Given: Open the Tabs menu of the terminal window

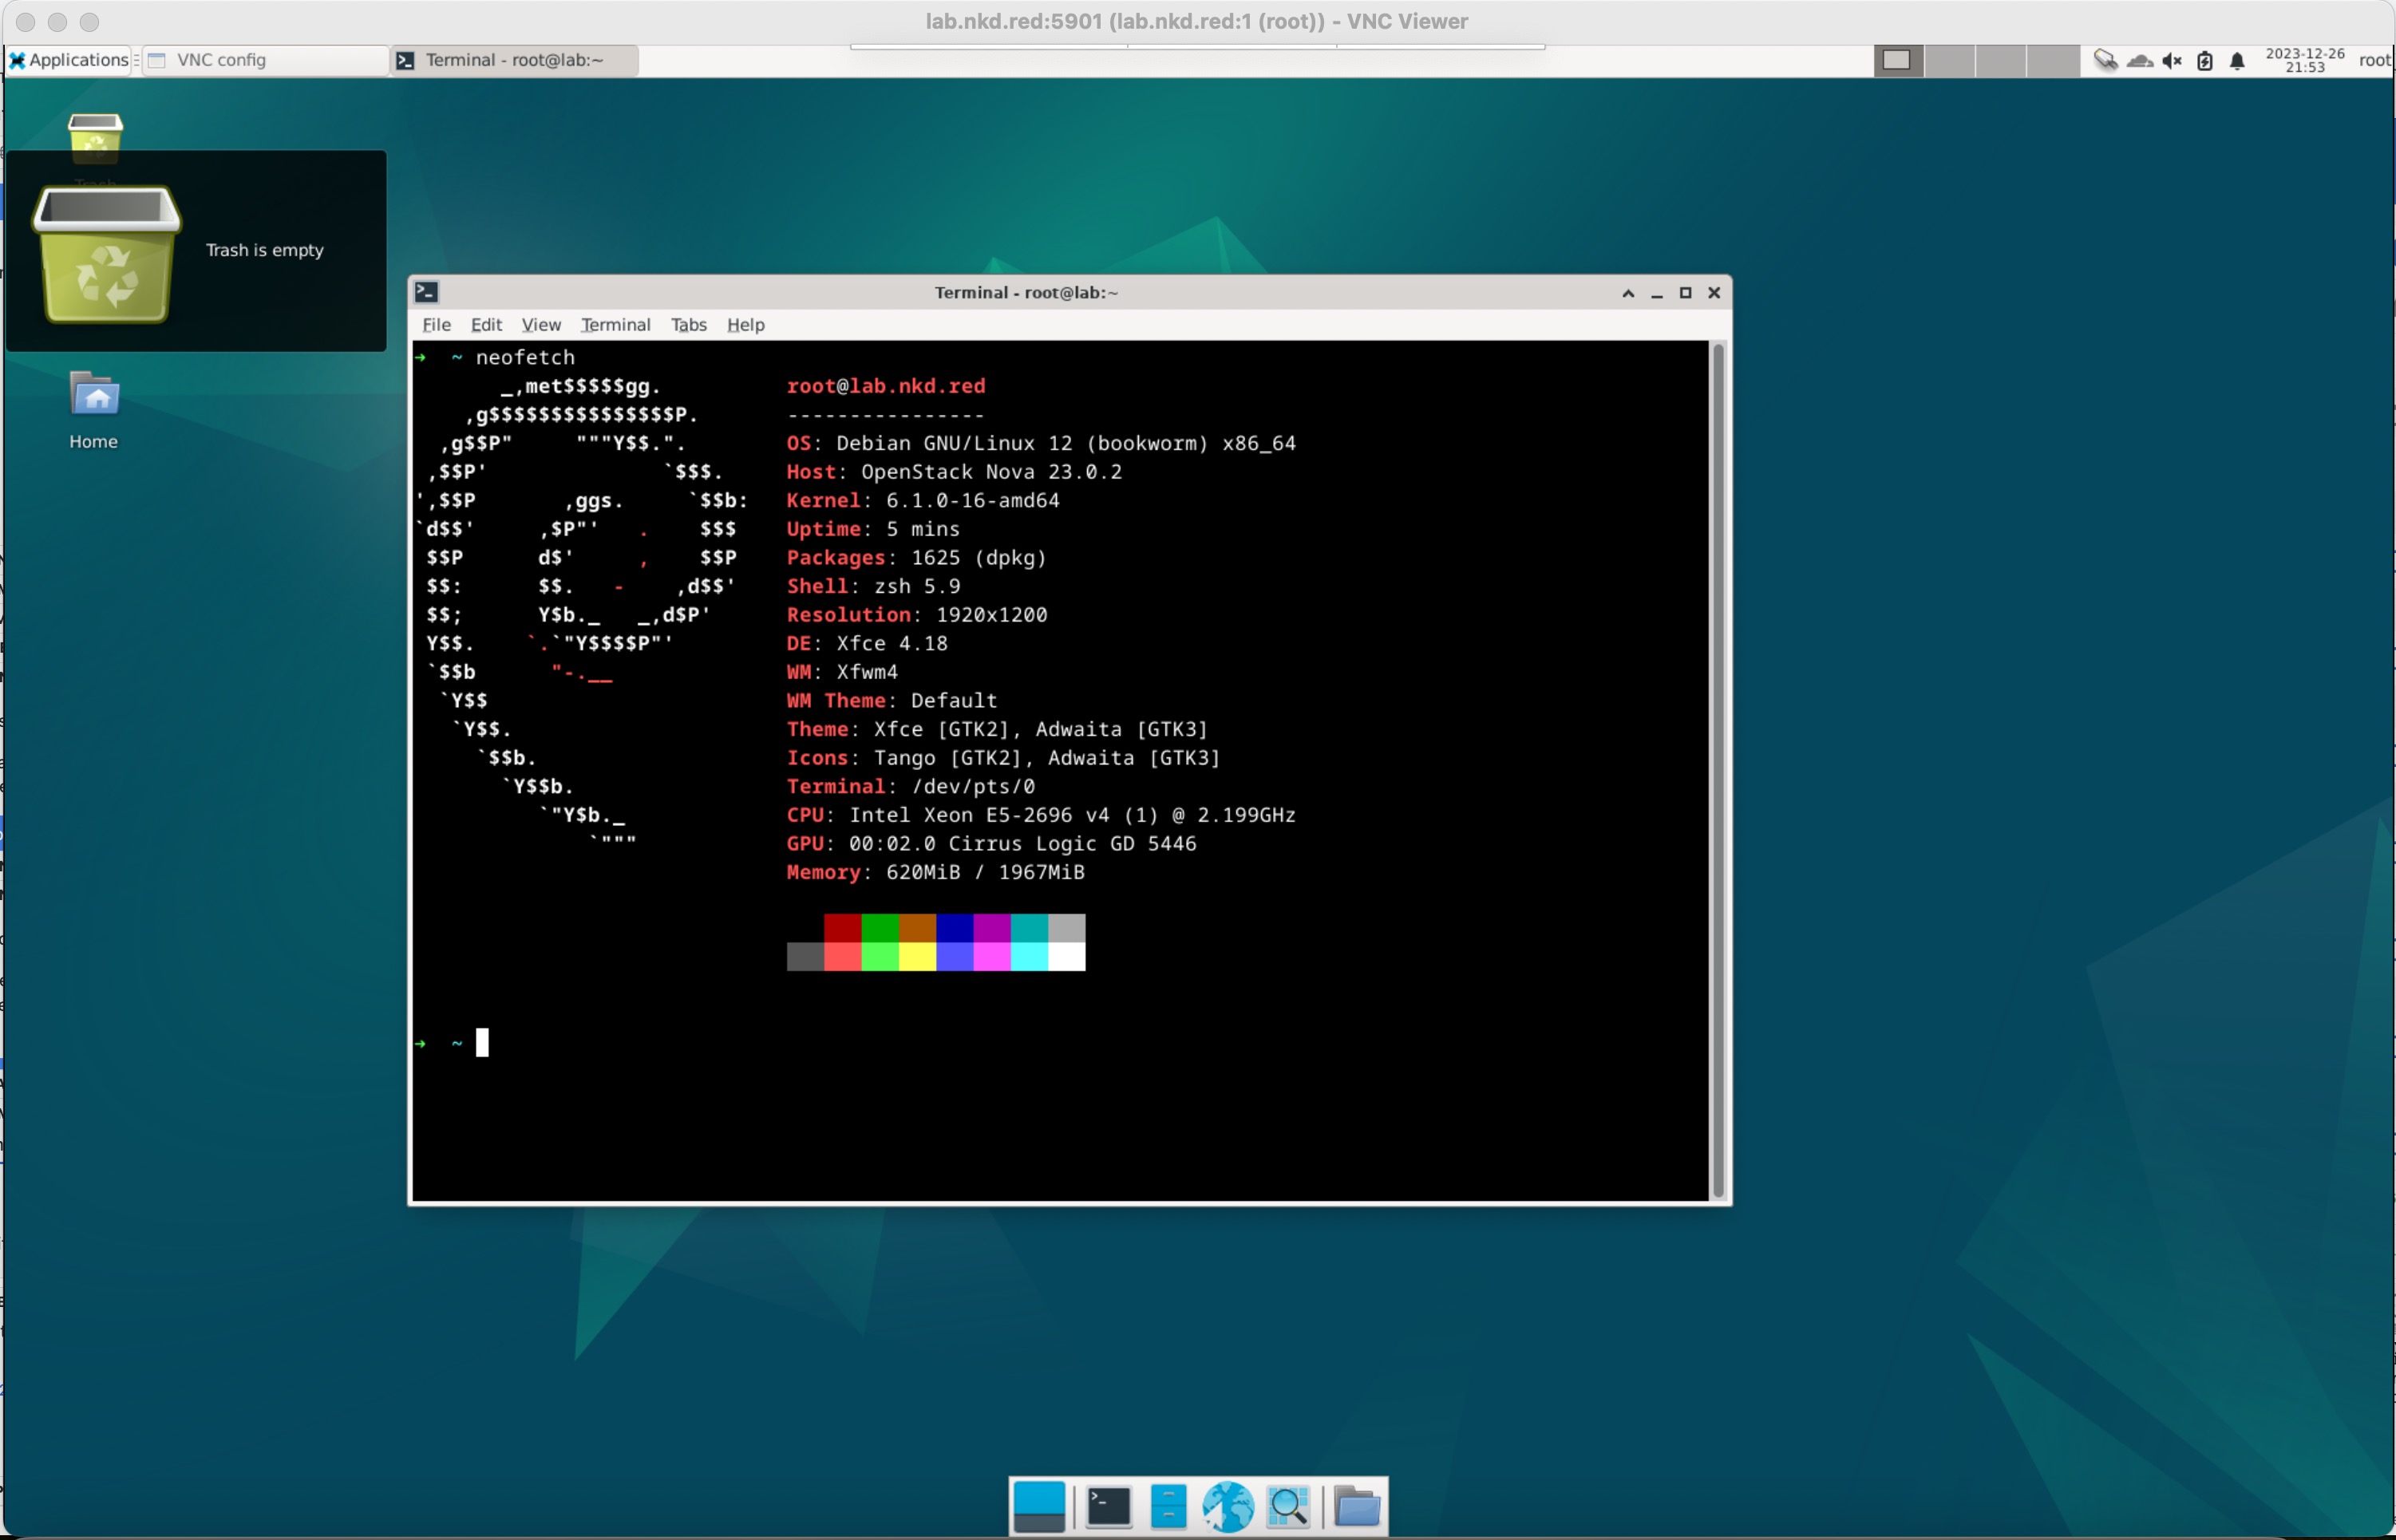Looking at the screenshot, I should coord(688,324).
